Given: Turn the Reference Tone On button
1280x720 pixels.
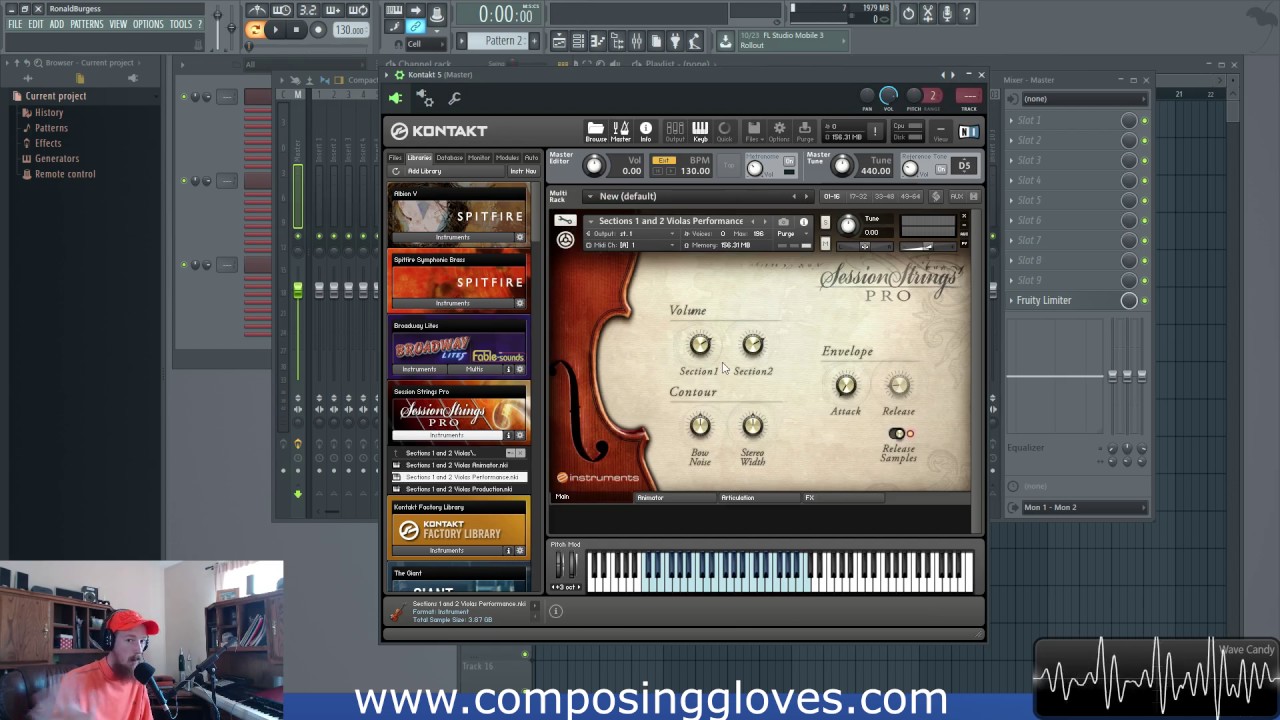Looking at the screenshot, I should point(941,169).
